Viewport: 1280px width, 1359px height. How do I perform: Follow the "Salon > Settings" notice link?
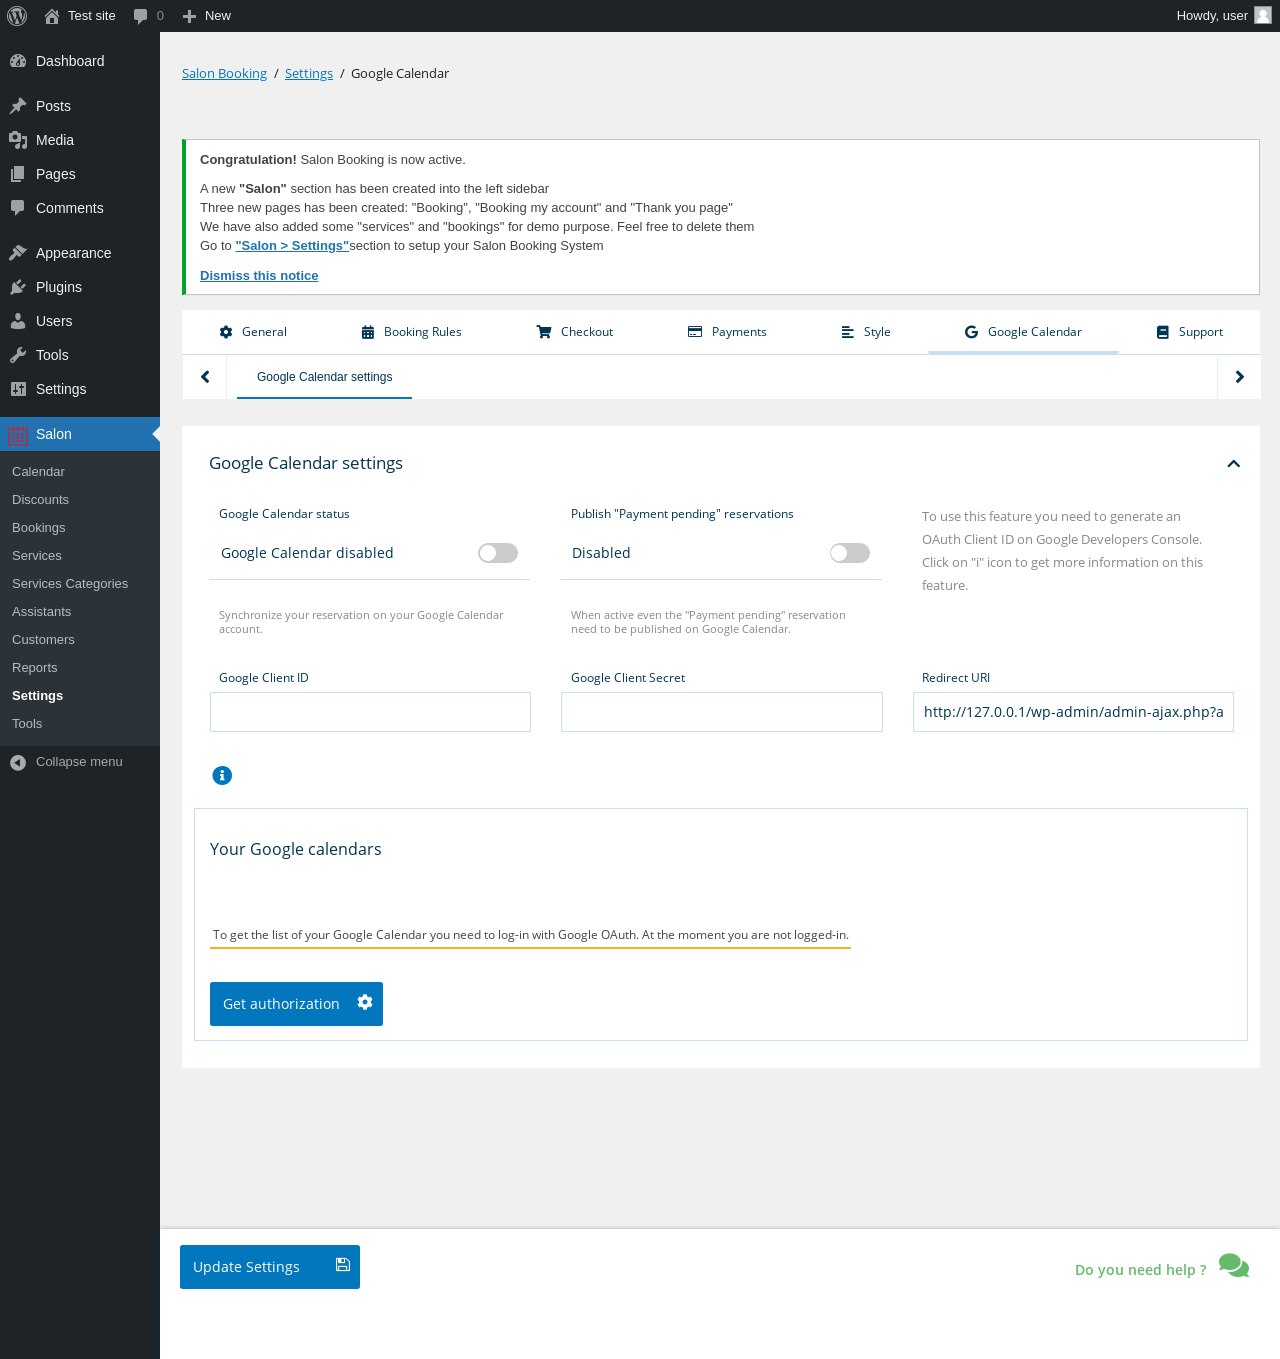click(x=292, y=246)
